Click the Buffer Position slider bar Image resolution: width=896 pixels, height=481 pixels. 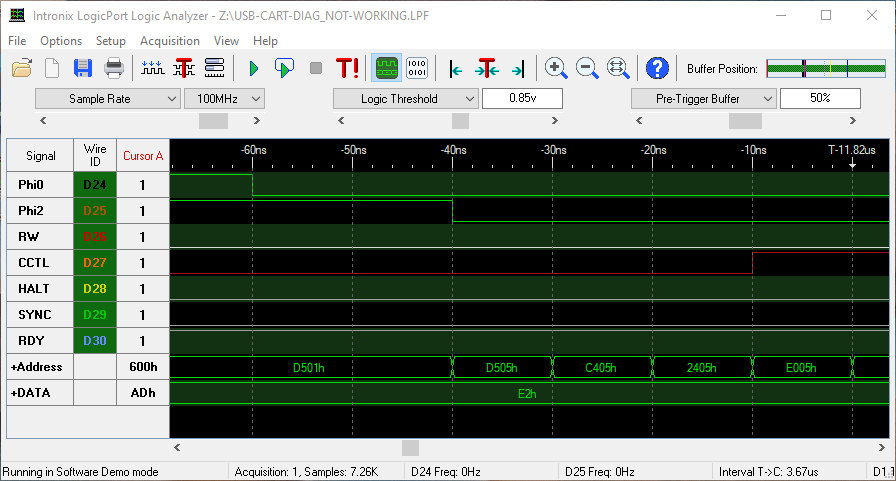(x=827, y=68)
